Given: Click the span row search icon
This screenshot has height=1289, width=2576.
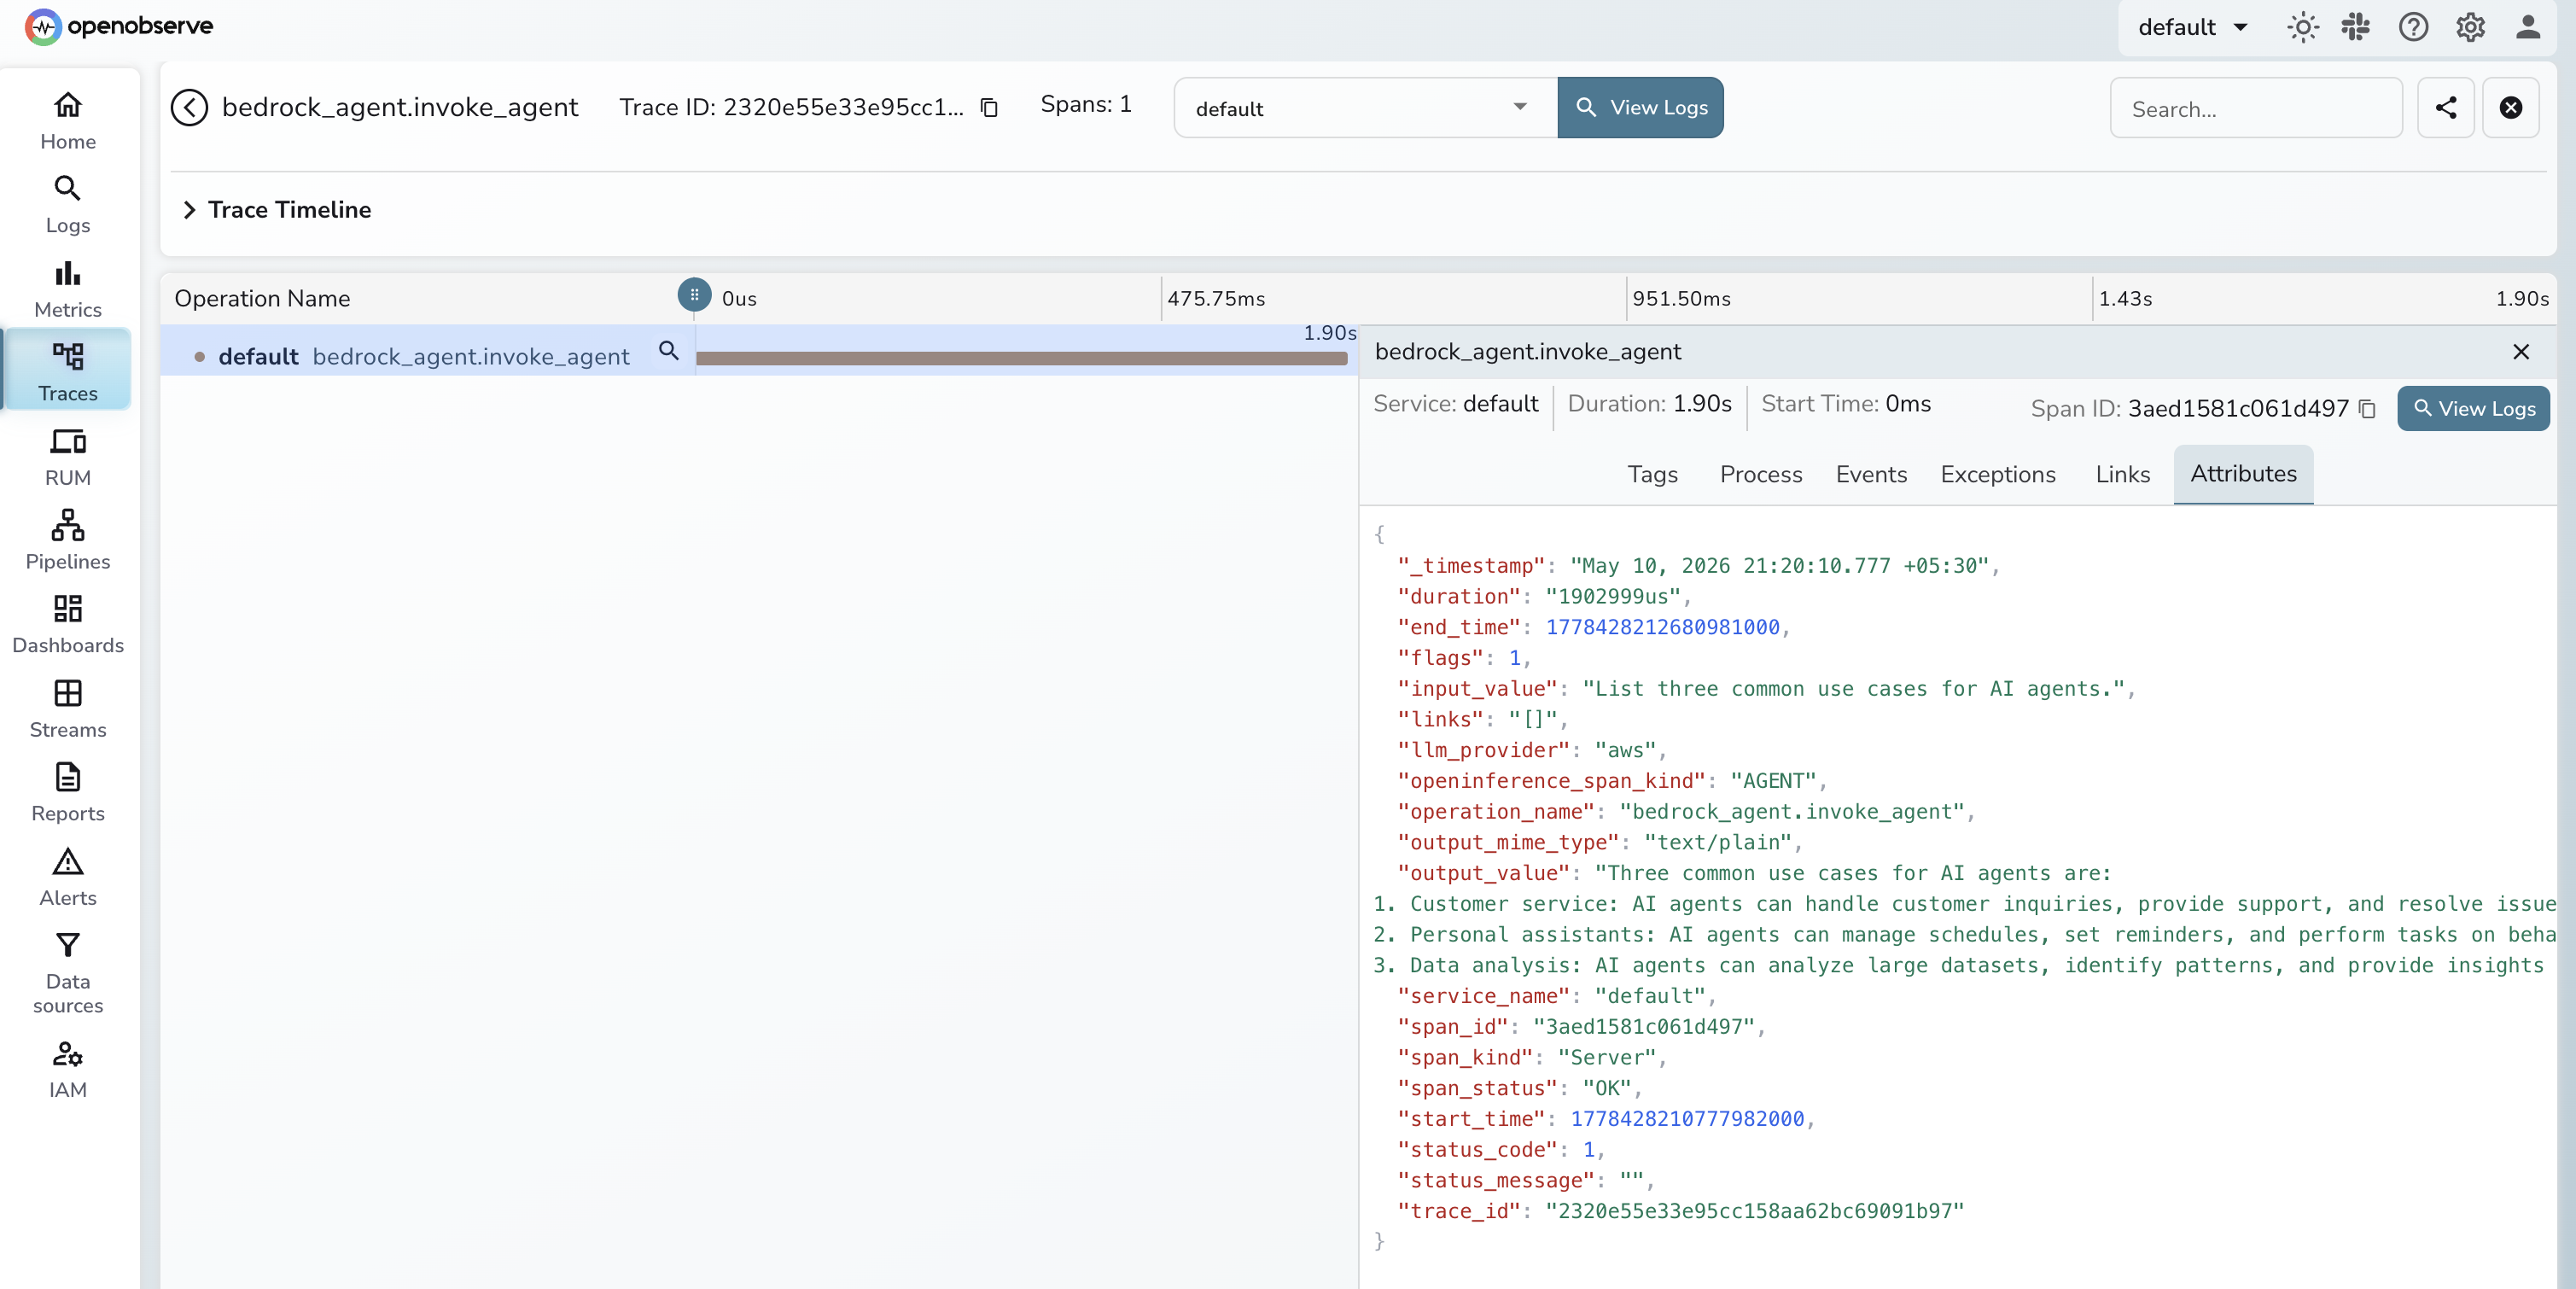Looking at the screenshot, I should coord(668,350).
